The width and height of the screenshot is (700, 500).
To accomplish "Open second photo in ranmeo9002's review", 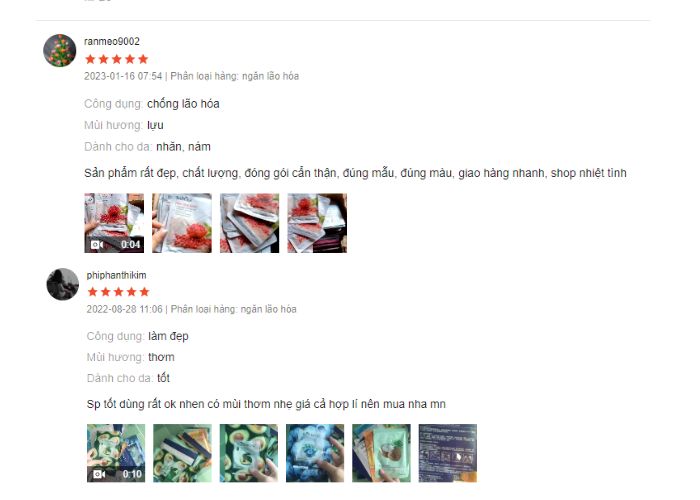I will coord(182,223).
